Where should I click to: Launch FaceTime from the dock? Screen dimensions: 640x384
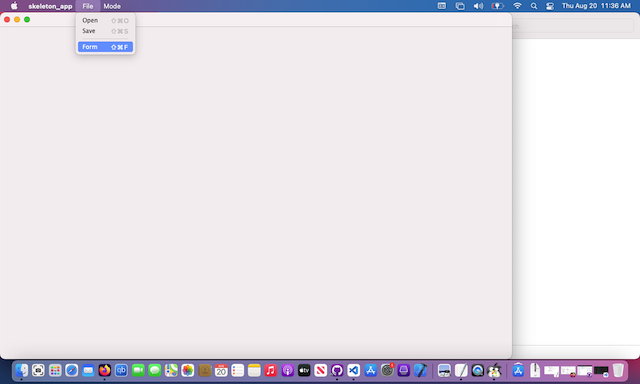pyautogui.click(x=138, y=371)
